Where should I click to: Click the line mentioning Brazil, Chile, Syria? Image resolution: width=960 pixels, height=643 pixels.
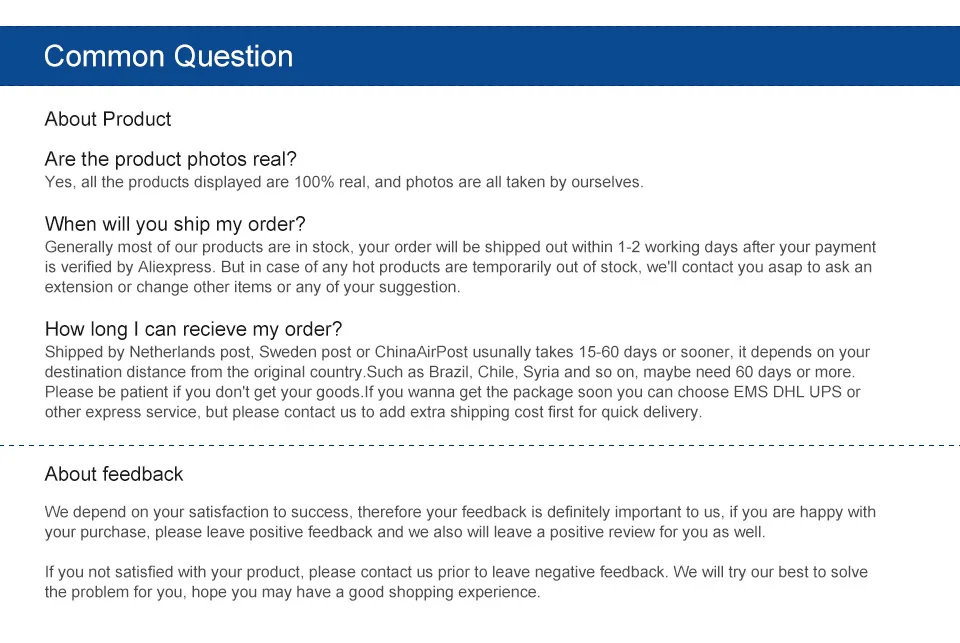tap(450, 372)
